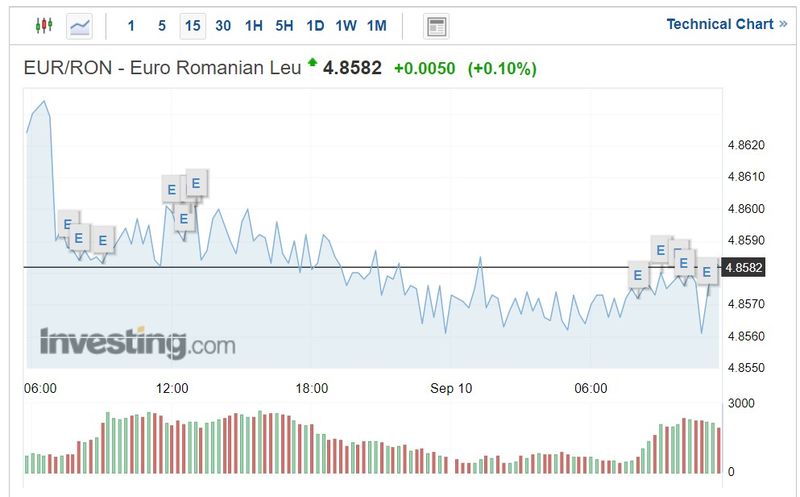Click the 4.8582 current price label on axis
Image resolution: width=800 pixels, height=497 pixels.
point(745,267)
